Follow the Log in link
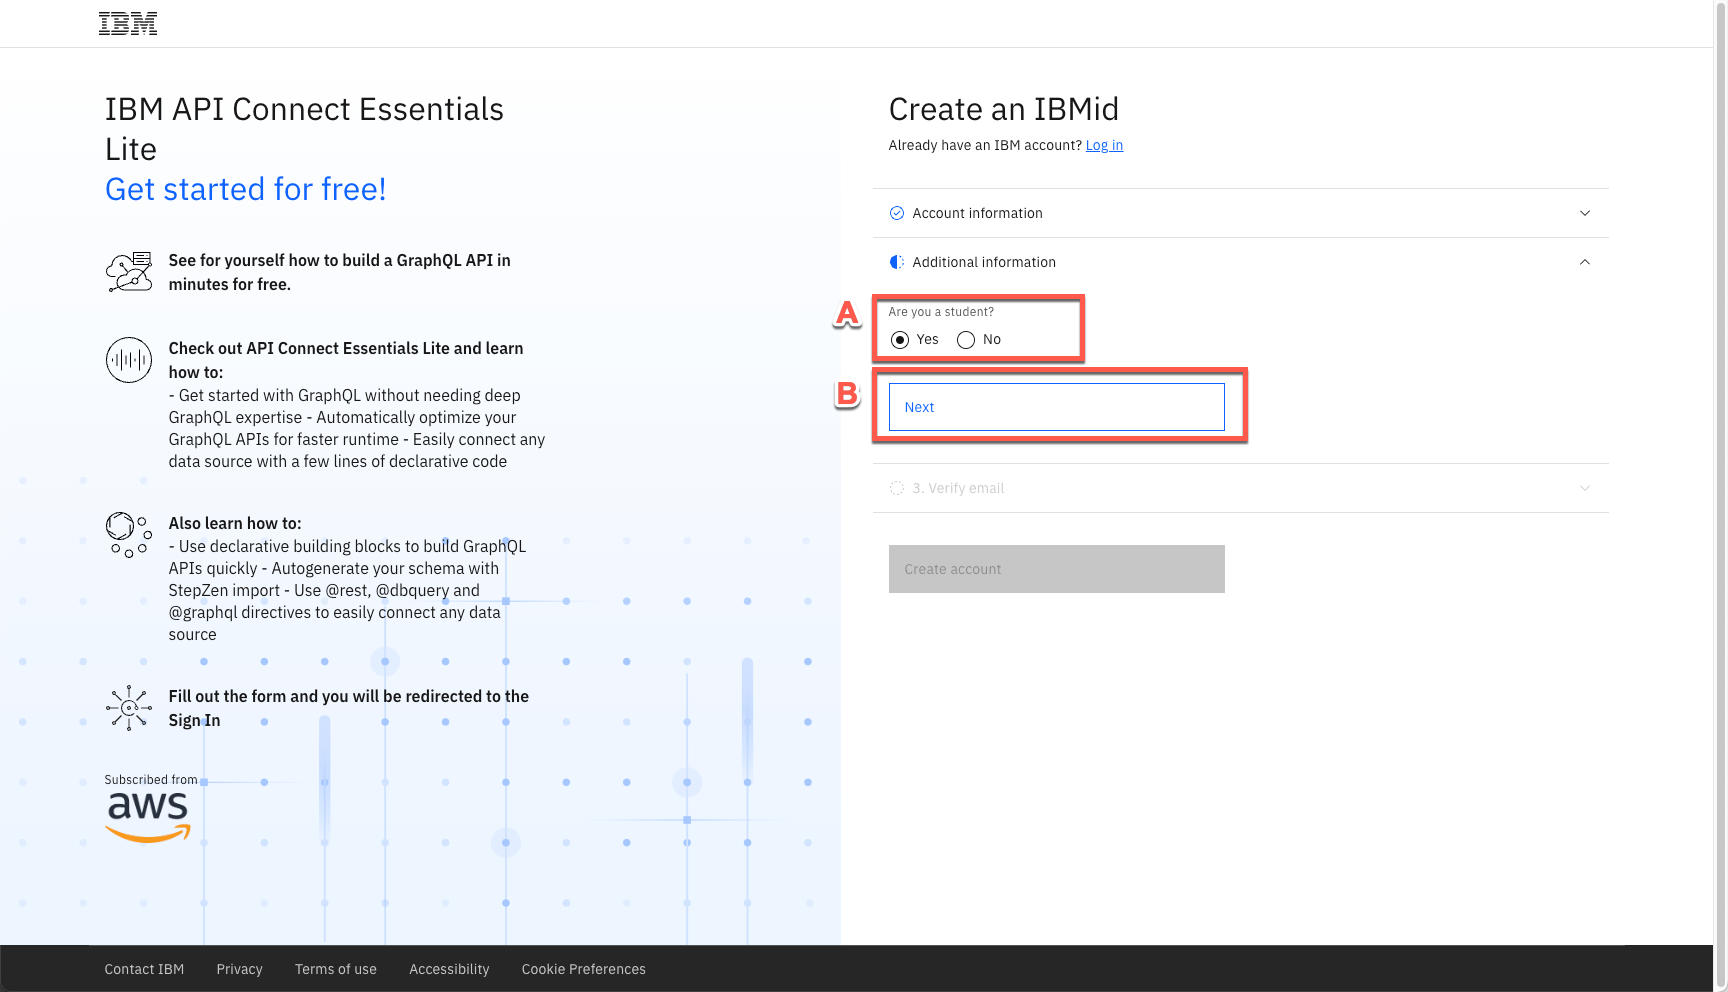This screenshot has width=1728, height=992. click(x=1104, y=145)
